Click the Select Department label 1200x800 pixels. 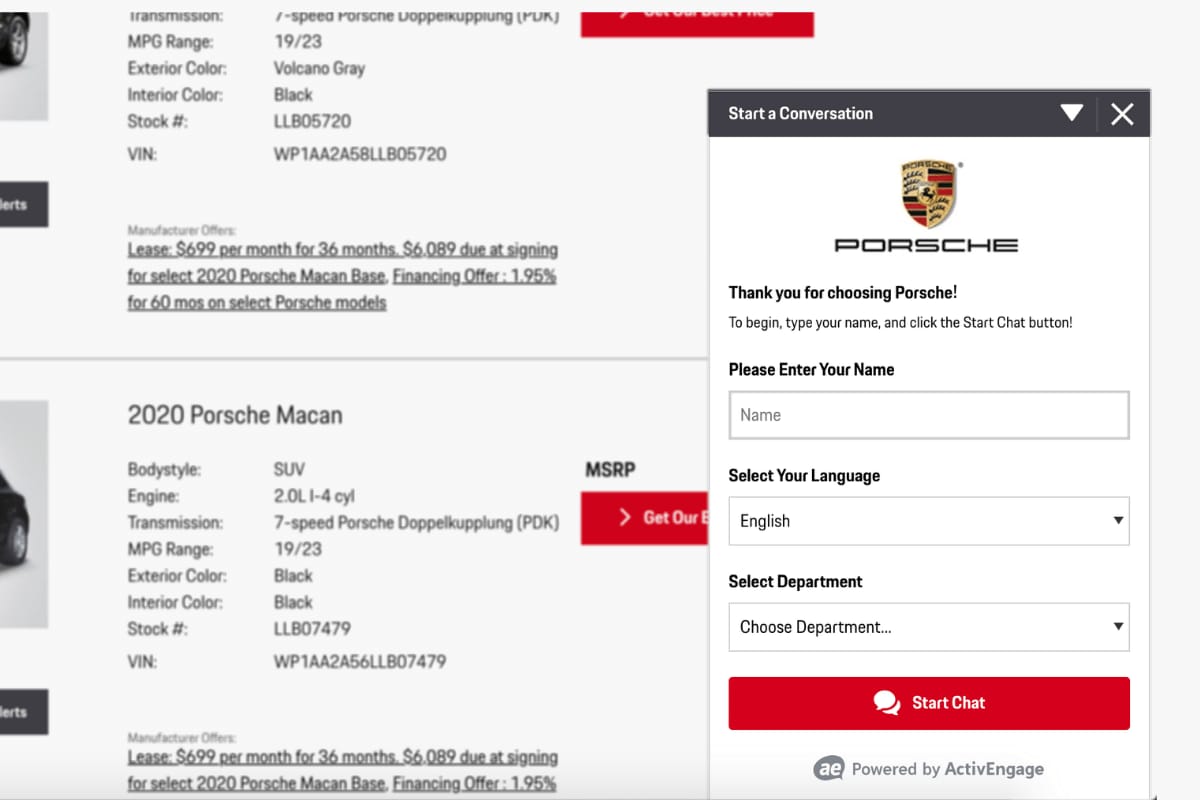coord(795,581)
